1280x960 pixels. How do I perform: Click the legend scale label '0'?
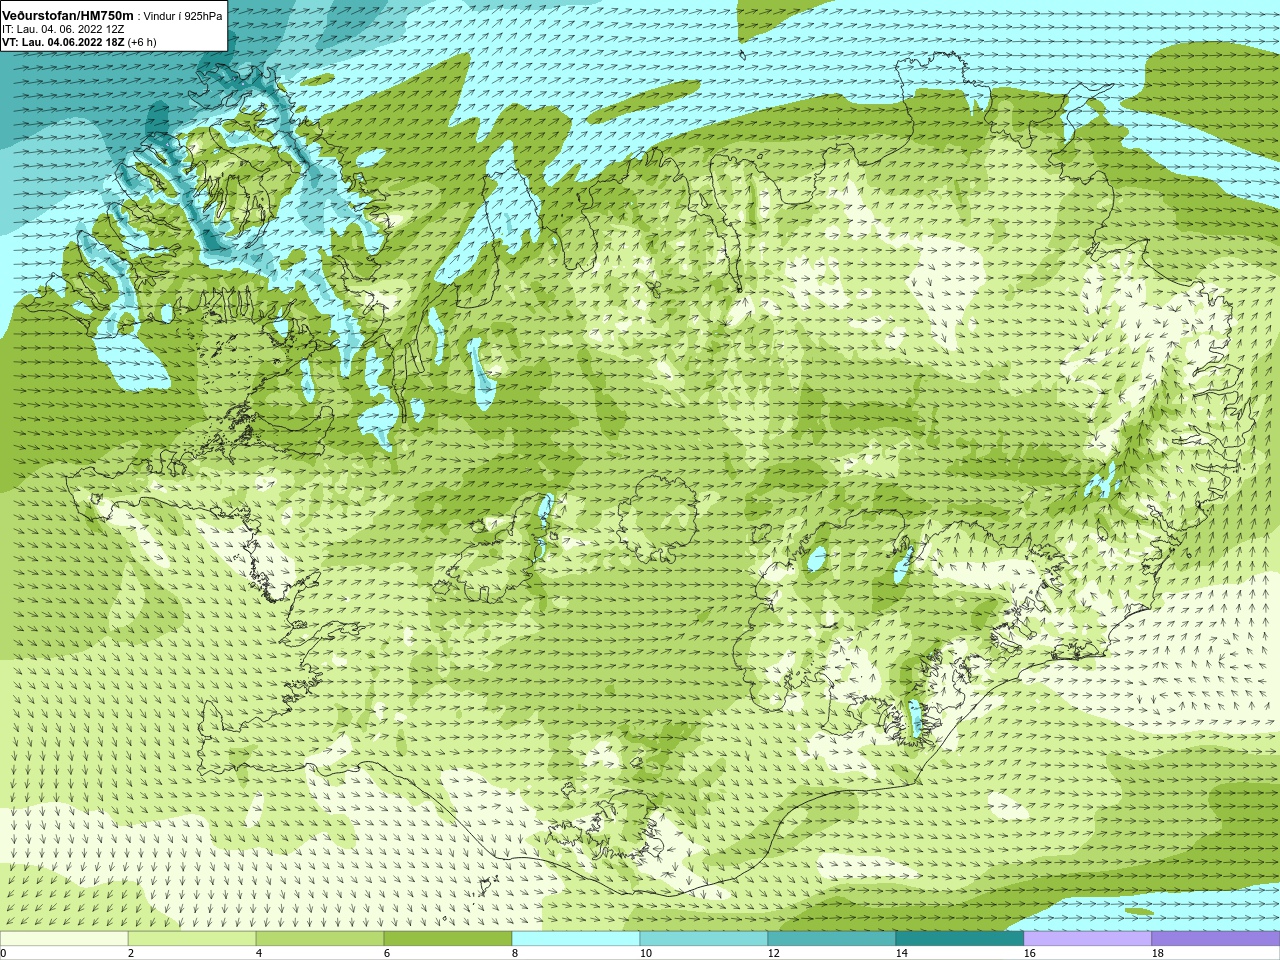[3, 953]
